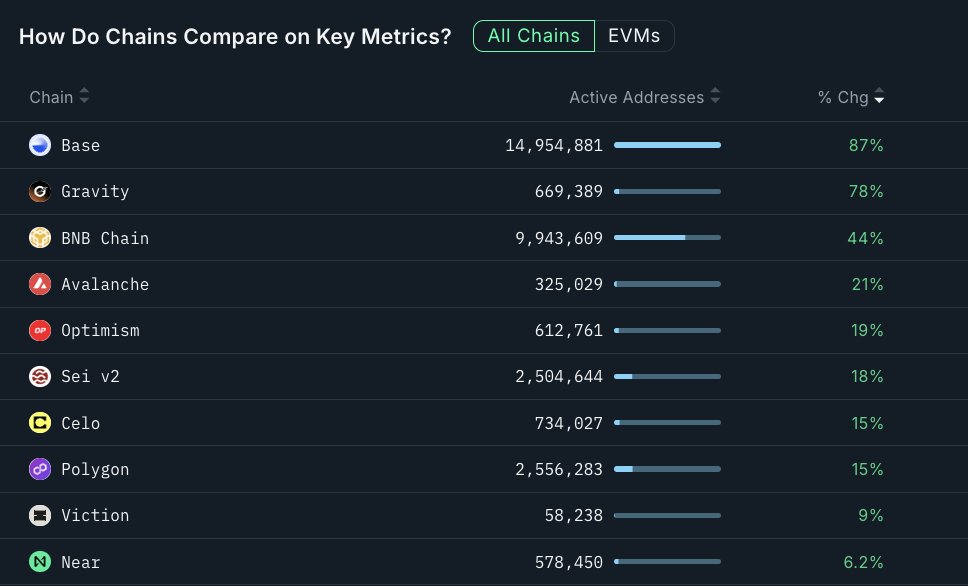The width and height of the screenshot is (968, 586).
Task: Click Viction active addresses bar
Action: point(667,515)
